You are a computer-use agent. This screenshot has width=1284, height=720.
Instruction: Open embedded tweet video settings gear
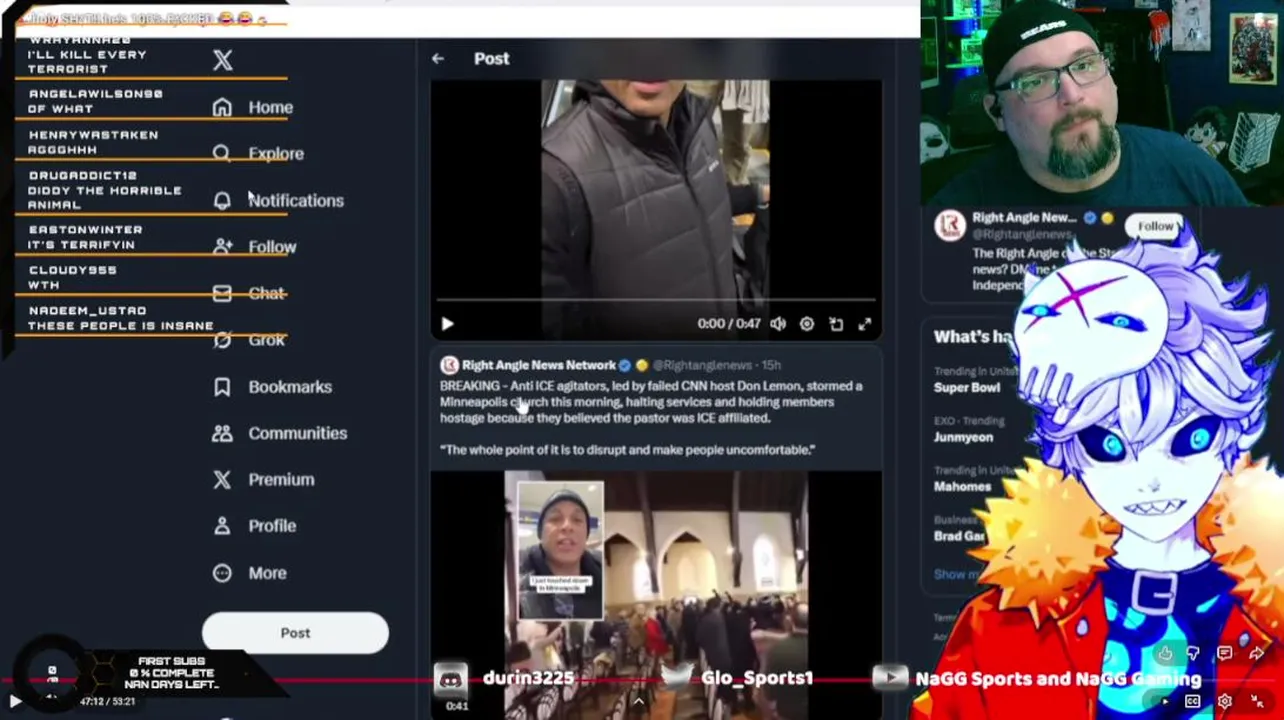[807, 324]
